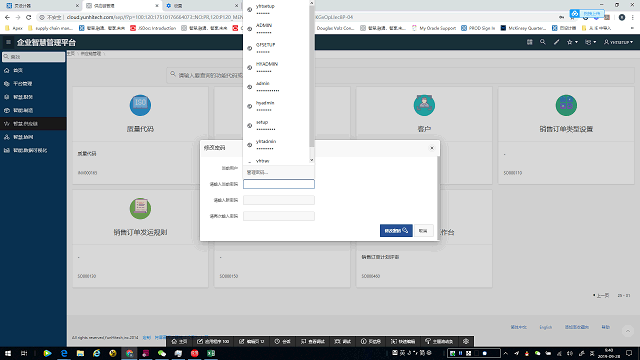This screenshot has width=640, height=360.
Task: Click the sales order shipping rule card icon
Action: coord(140,209)
